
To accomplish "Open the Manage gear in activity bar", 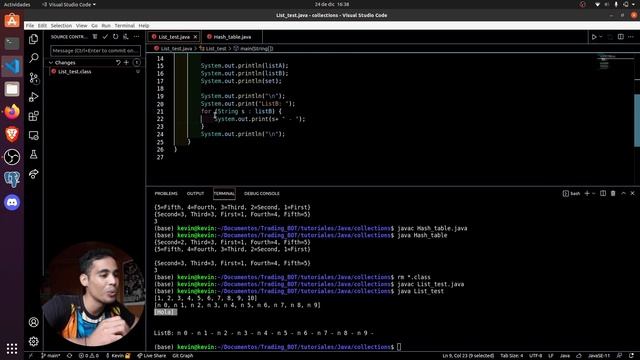I will 33,341.
